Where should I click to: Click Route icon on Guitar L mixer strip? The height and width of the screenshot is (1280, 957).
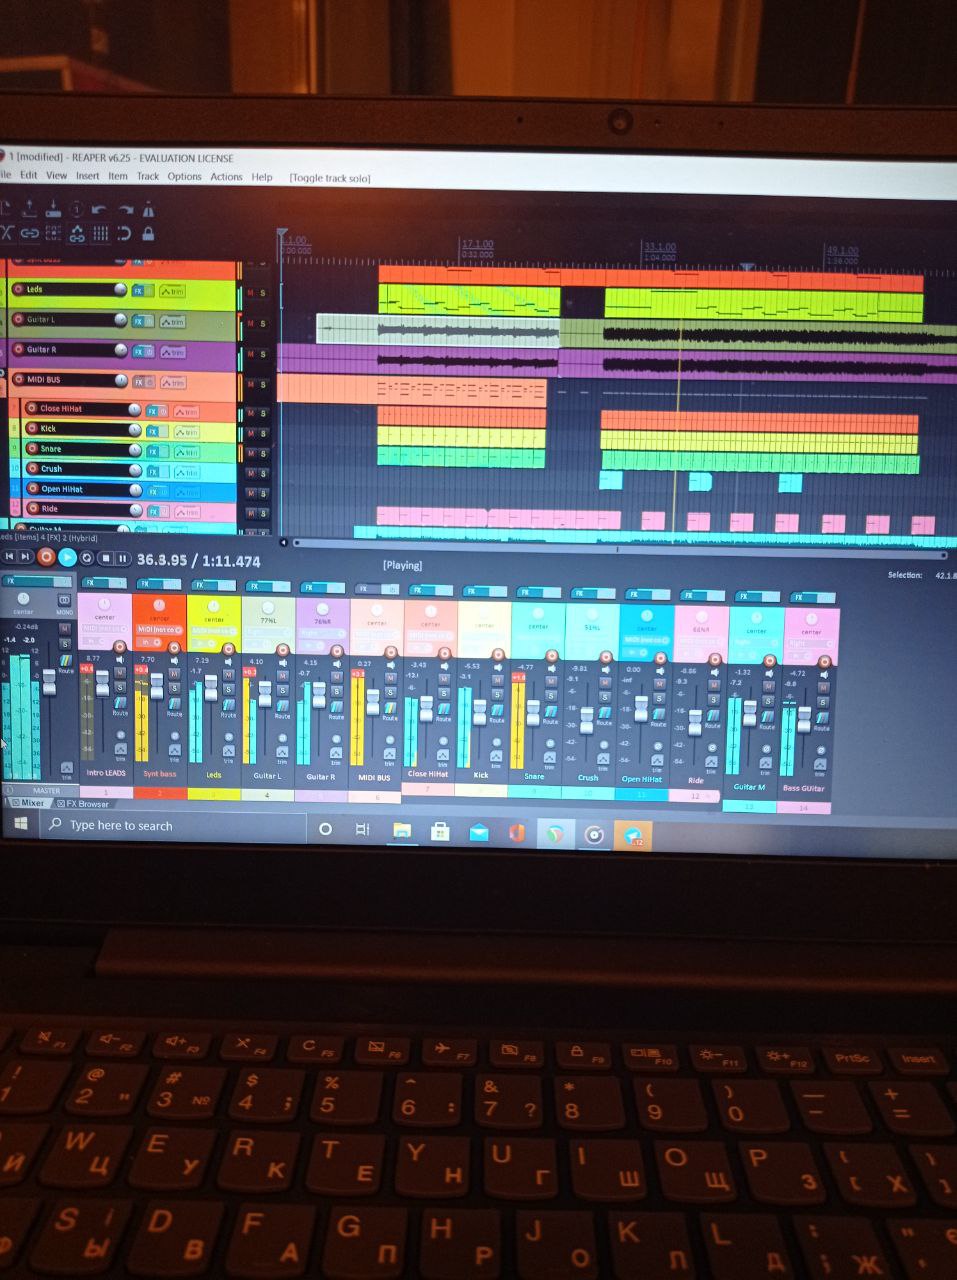point(282,708)
